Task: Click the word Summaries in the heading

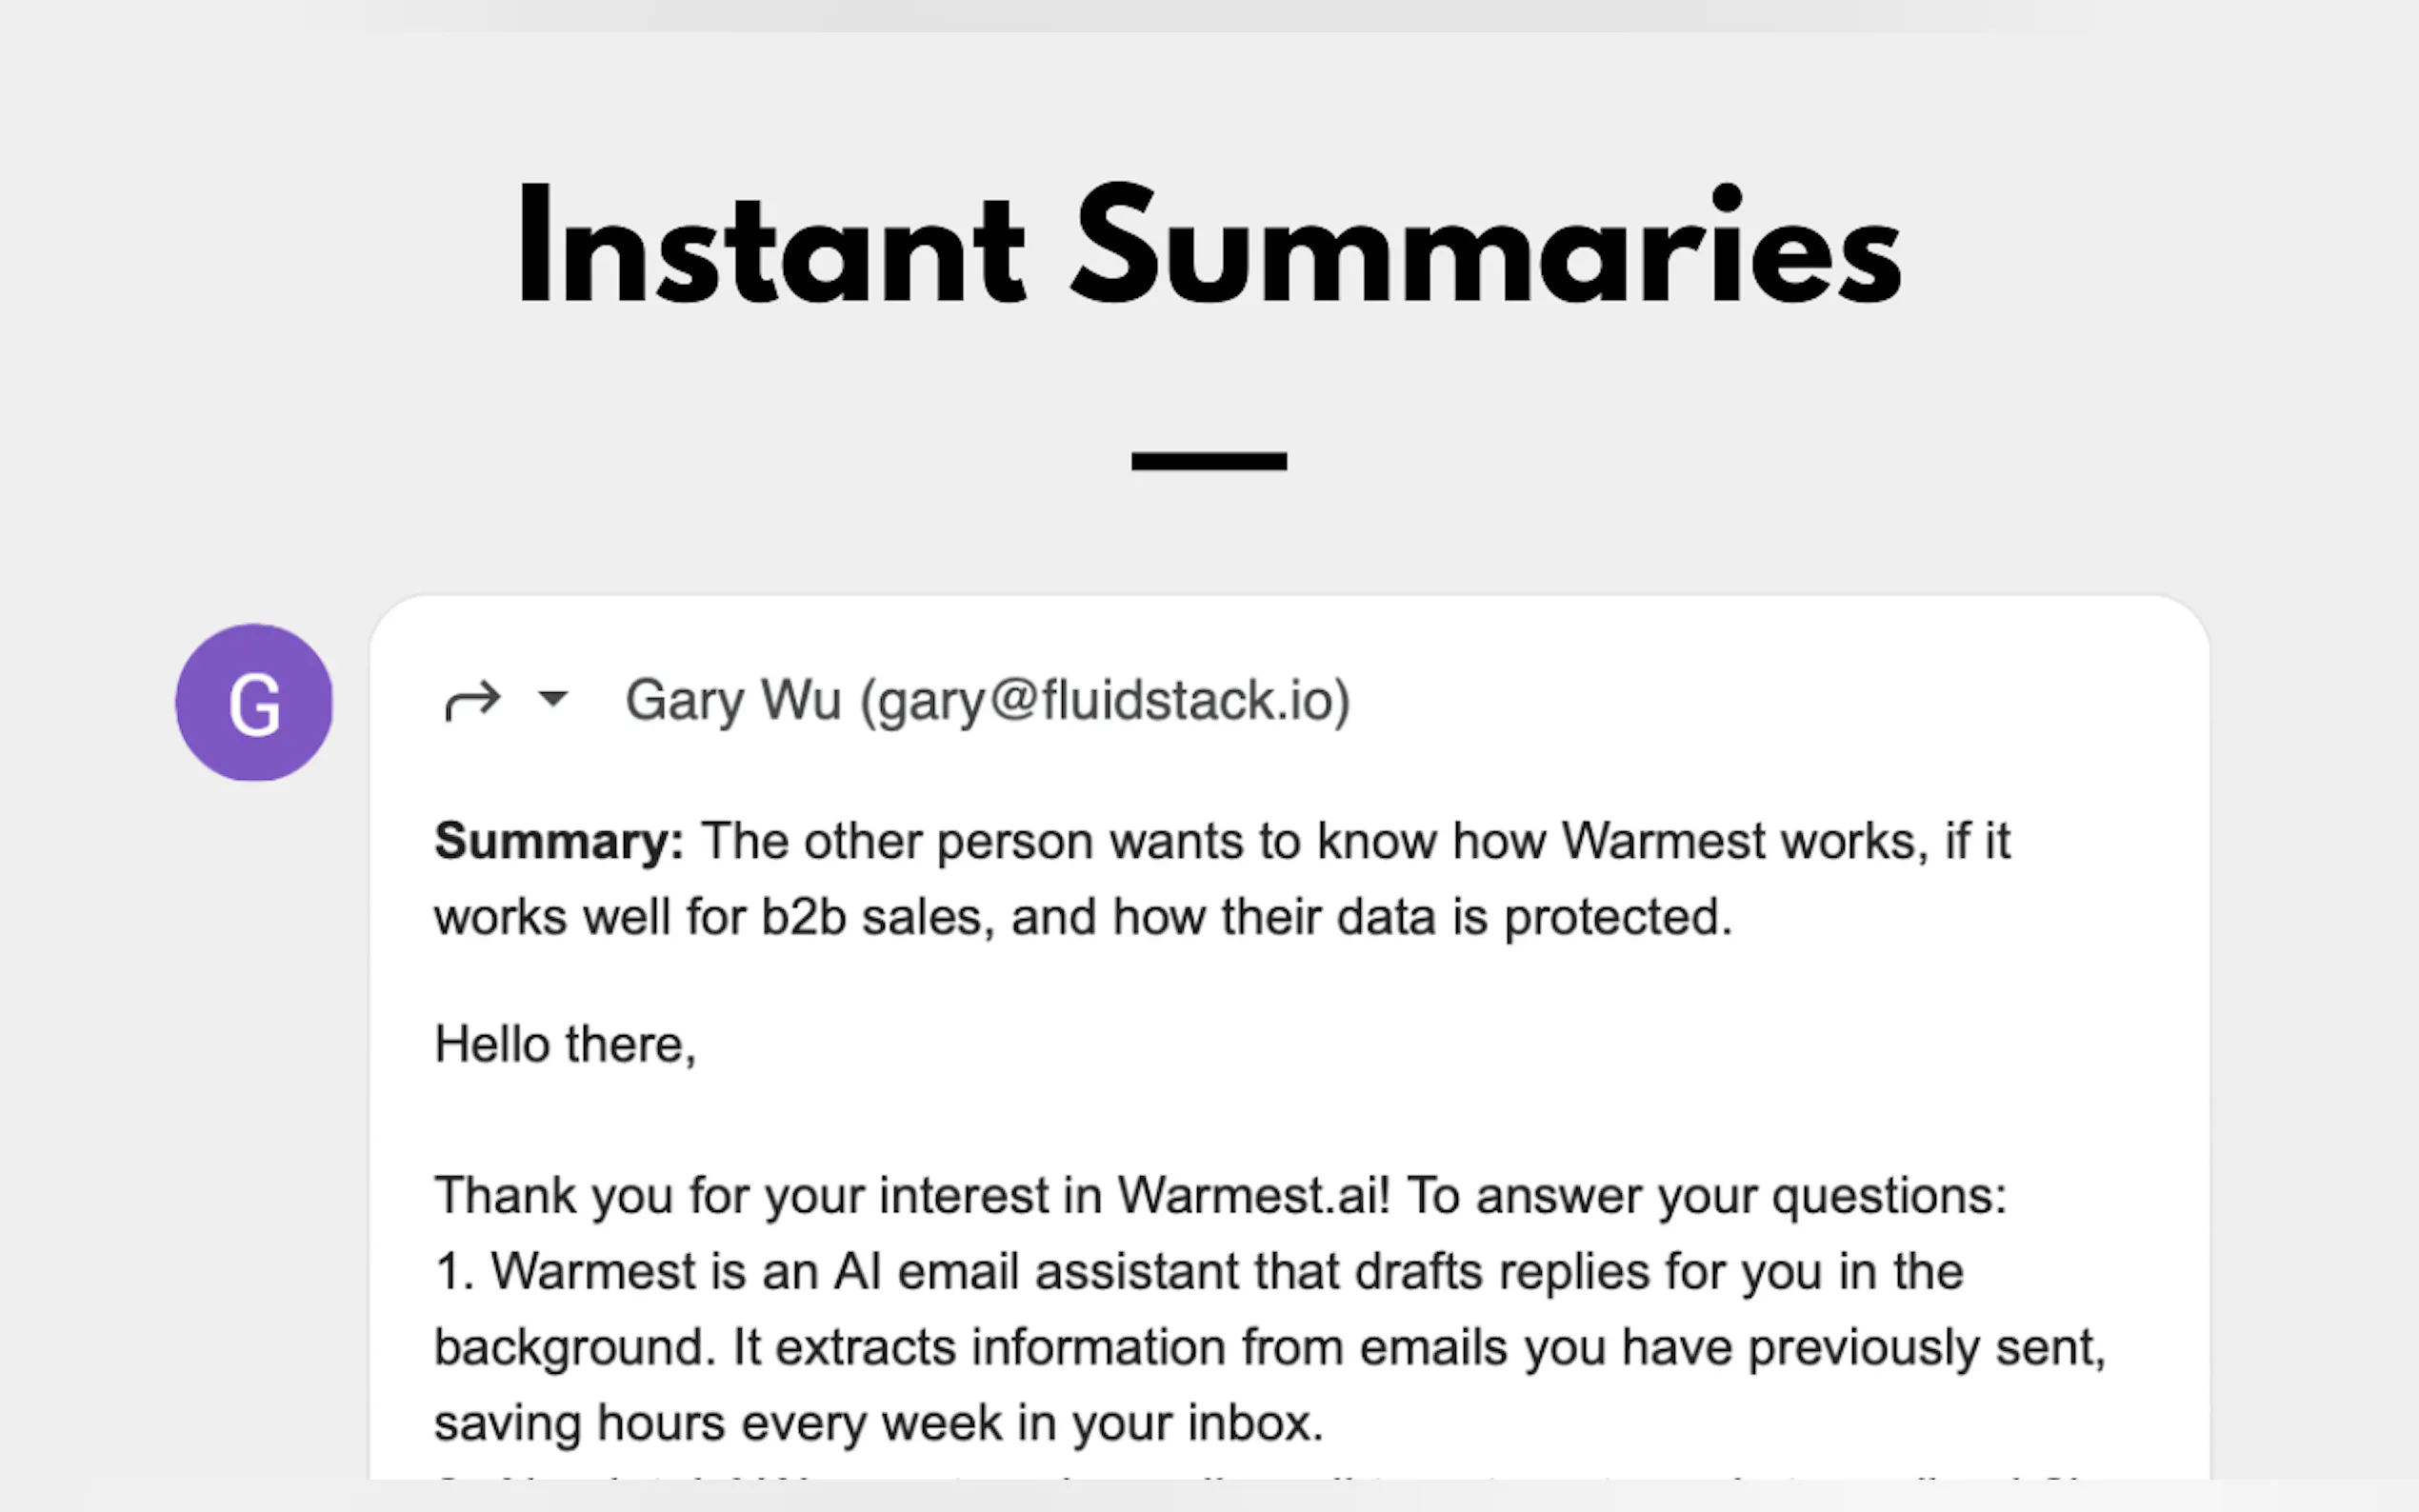Action: (1486, 246)
